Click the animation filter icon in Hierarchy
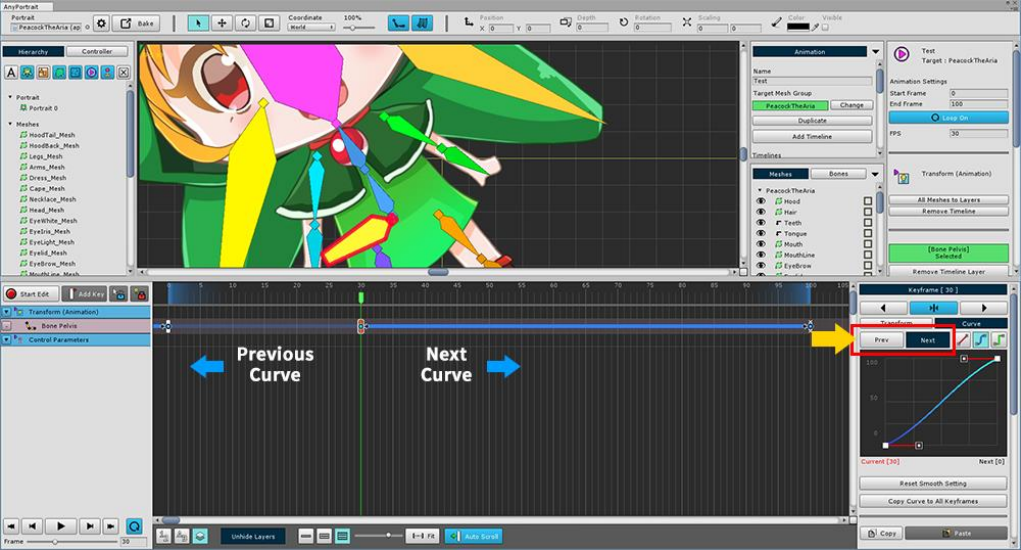 tap(91, 72)
